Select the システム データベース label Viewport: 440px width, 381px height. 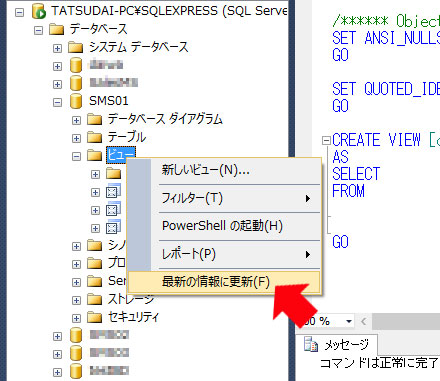coord(138,47)
